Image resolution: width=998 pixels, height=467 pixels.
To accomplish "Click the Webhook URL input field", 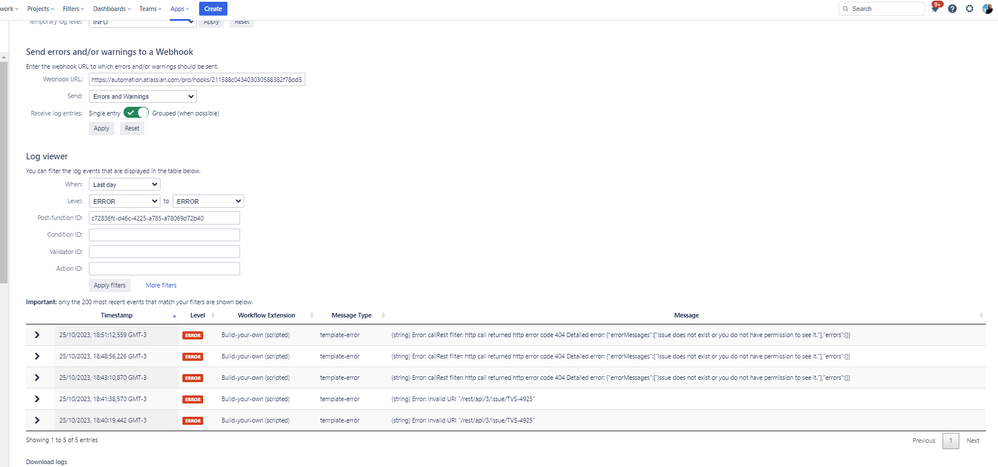I will (197, 80).
